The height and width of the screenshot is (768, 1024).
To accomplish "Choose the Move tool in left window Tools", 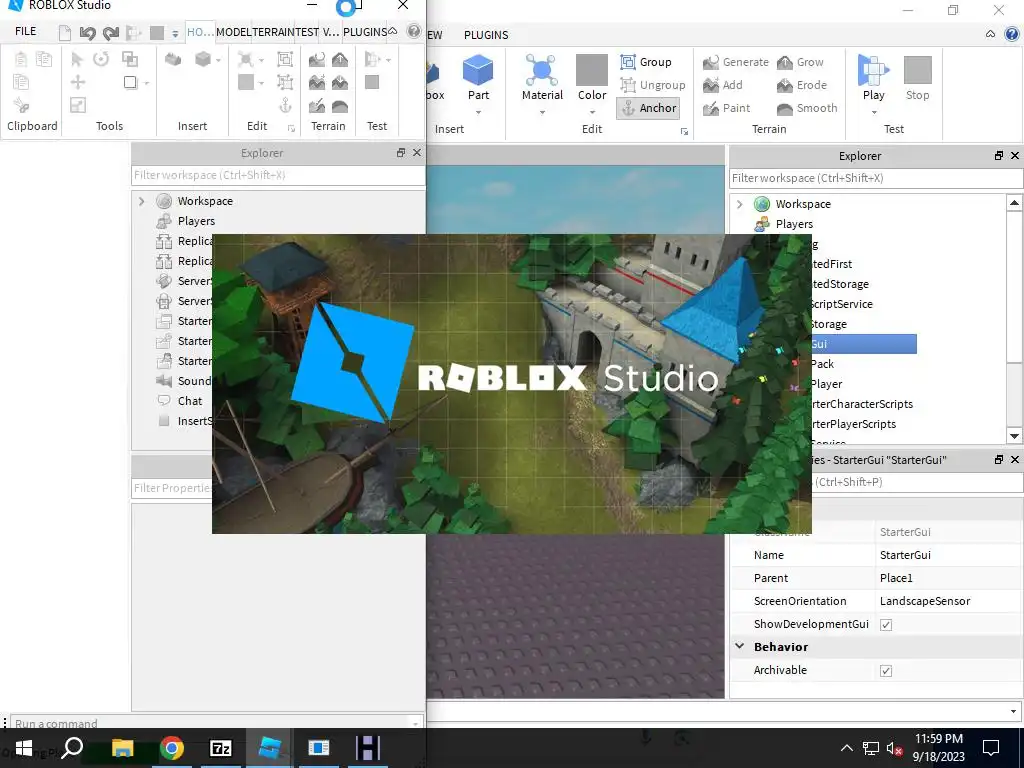I will coord(78,82).
